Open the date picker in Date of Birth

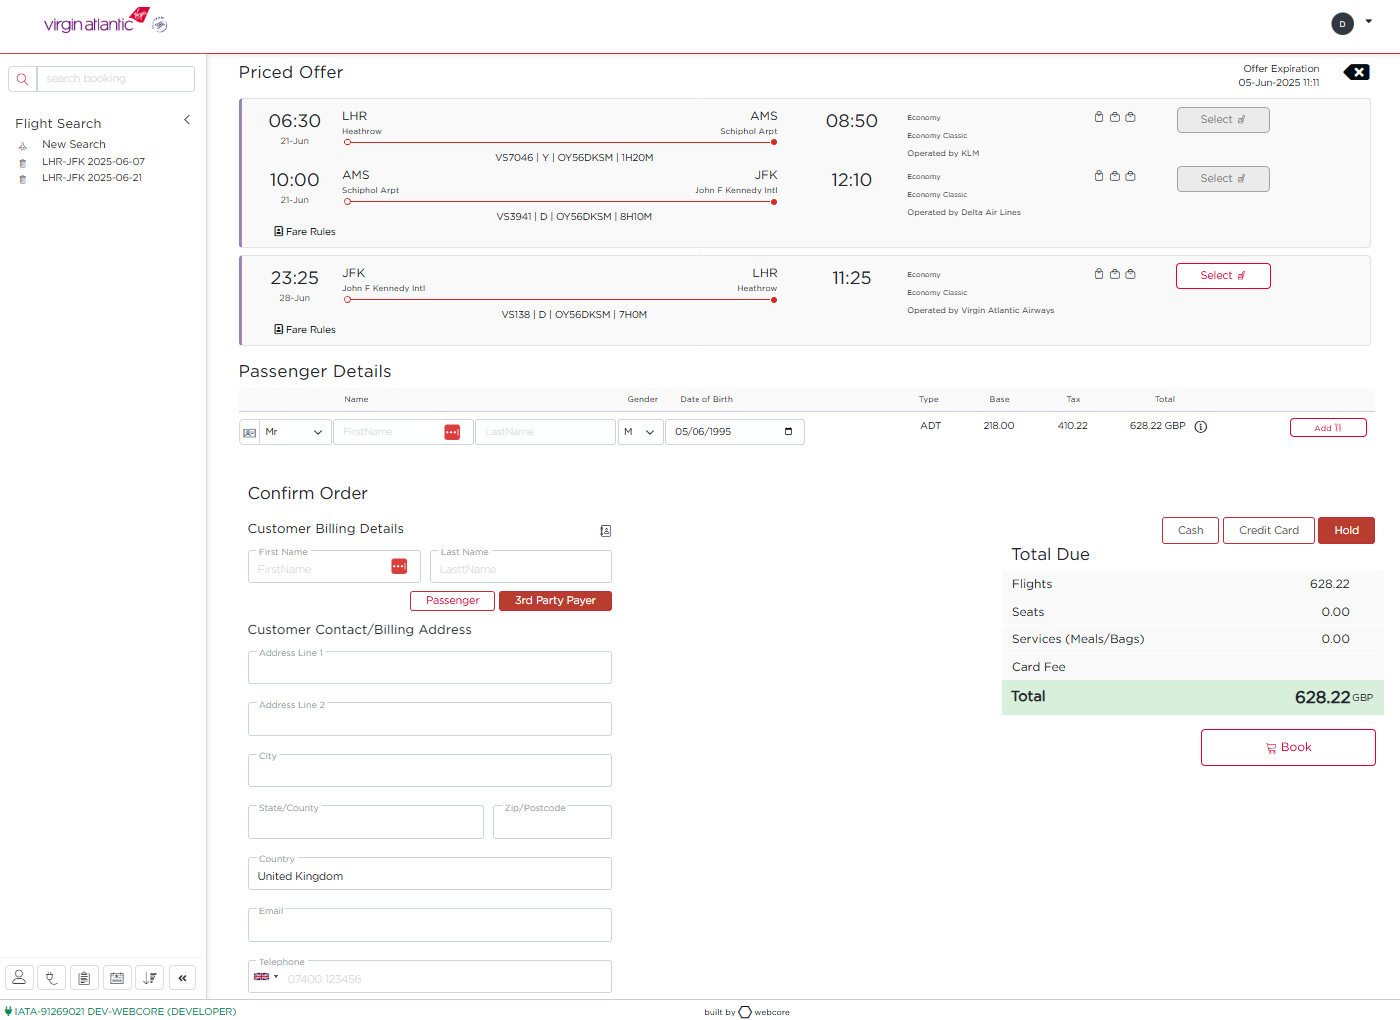(788, 432)
